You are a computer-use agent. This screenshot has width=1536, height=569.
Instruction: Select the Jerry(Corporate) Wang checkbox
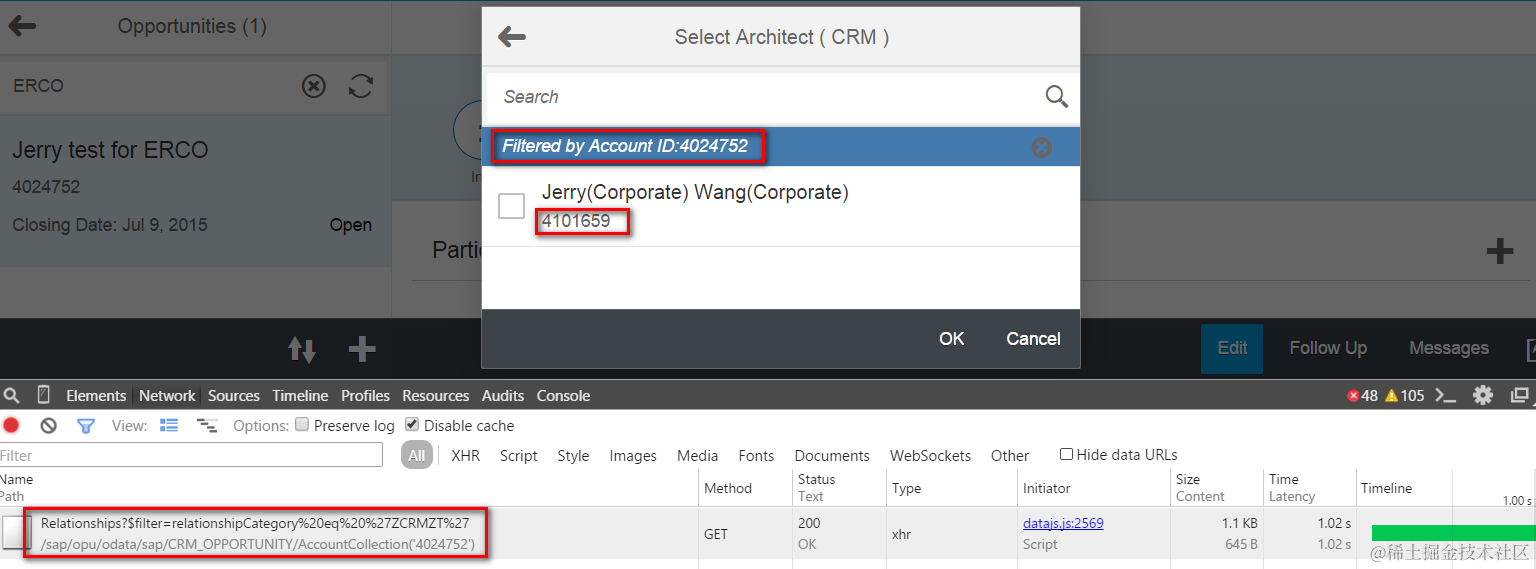click(511, 205)
